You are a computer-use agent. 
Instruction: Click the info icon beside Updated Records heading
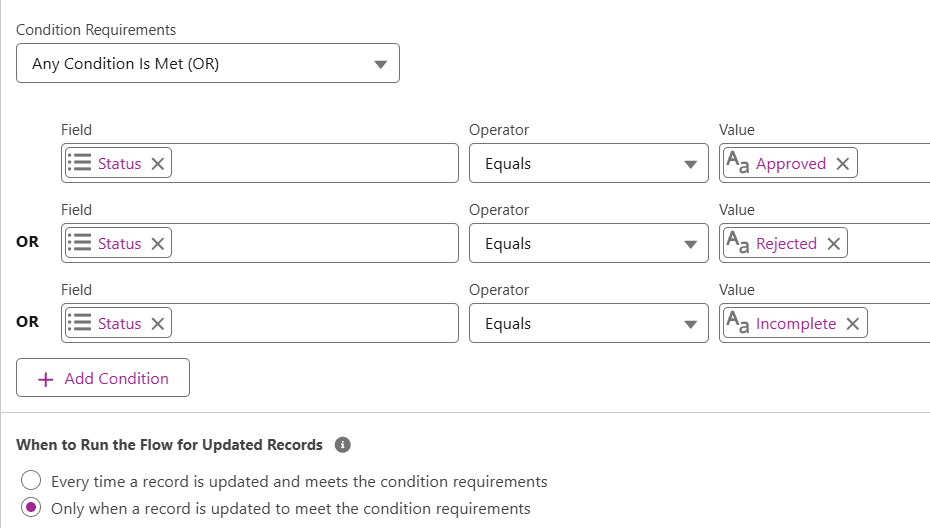point(342,445)
